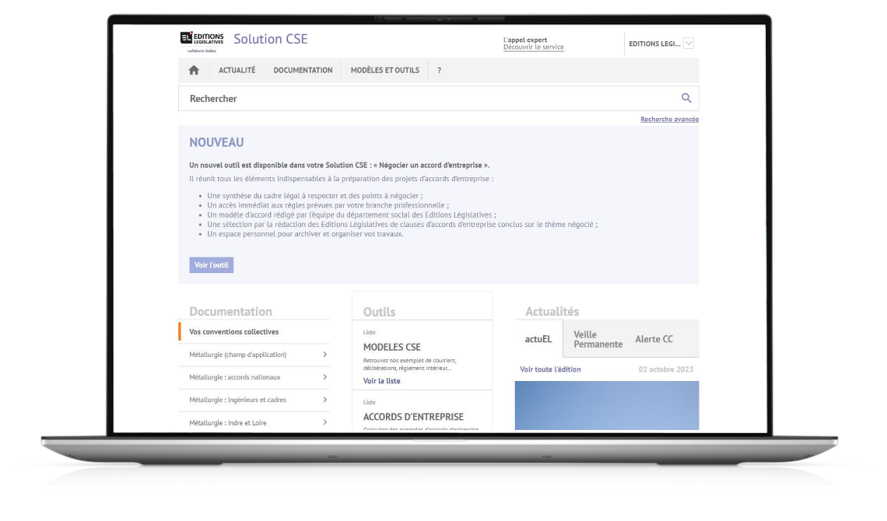Viewport: 887px width, 521px height.
Task: Open the ACCORDS D'ENTREPRISE tool heading
Action: [x=414, y=417]
